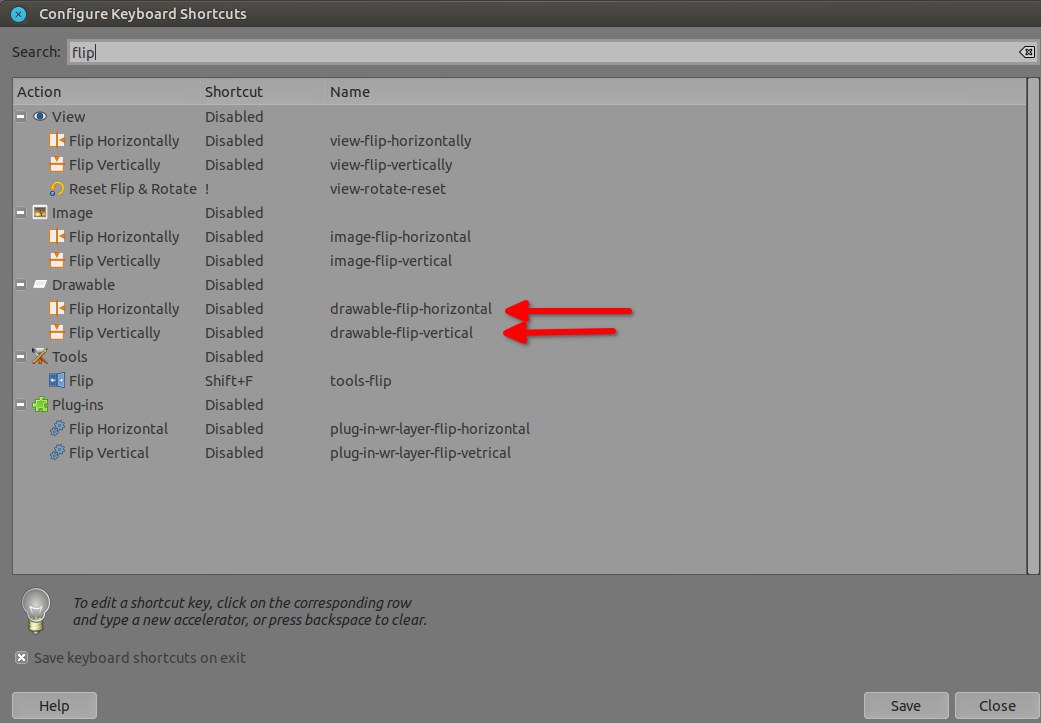Select the Flip Horizontal plug-in label
The width and height of the screenshot is (1041, 723).
(118, 428)
